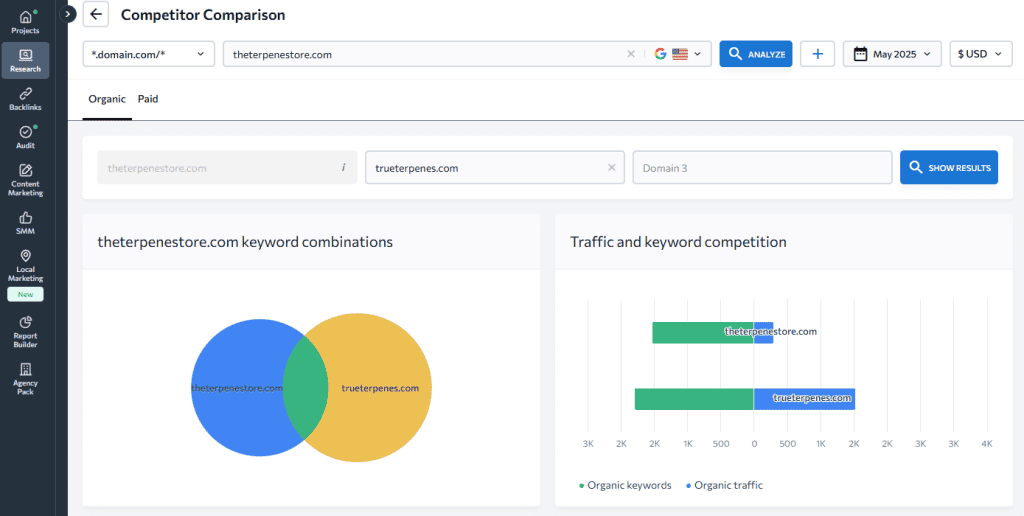Toggle Organic keywords legend item
Screen dimensions: 1024x516
(x=625, y=485)
